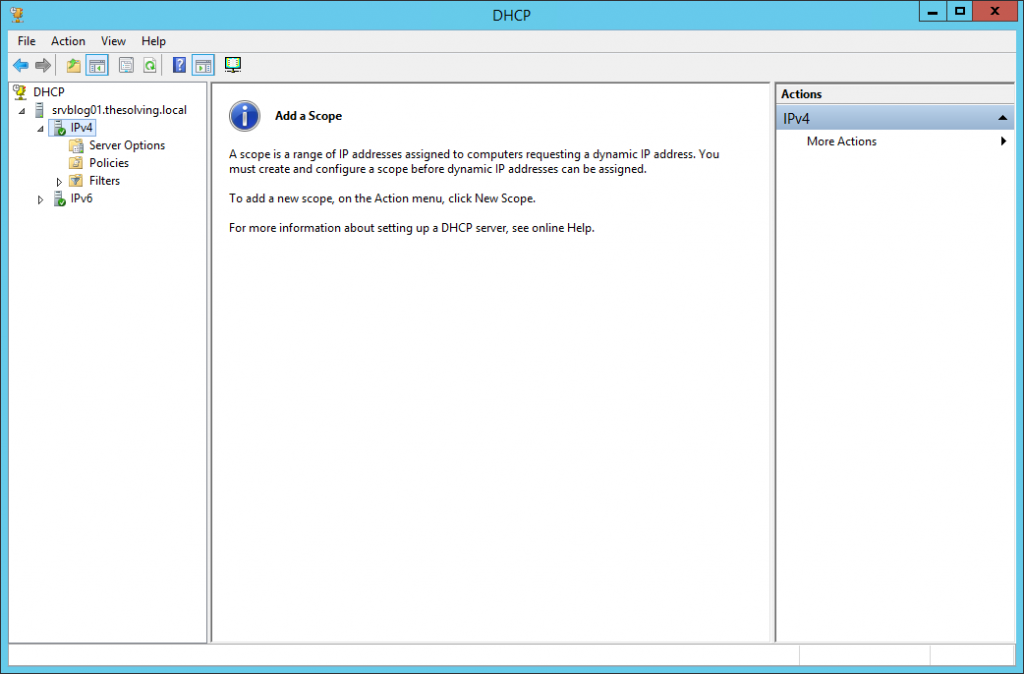The width and height of the screenshot is (1024, 674).
Task: Expand the Filters tree node
Action: [x=57, y=180]
